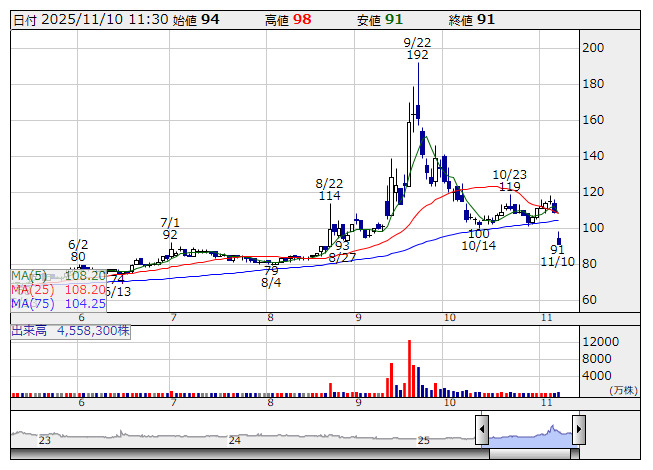Click the tallest red volume bar
653x470 pixels.
coord(409,368)
